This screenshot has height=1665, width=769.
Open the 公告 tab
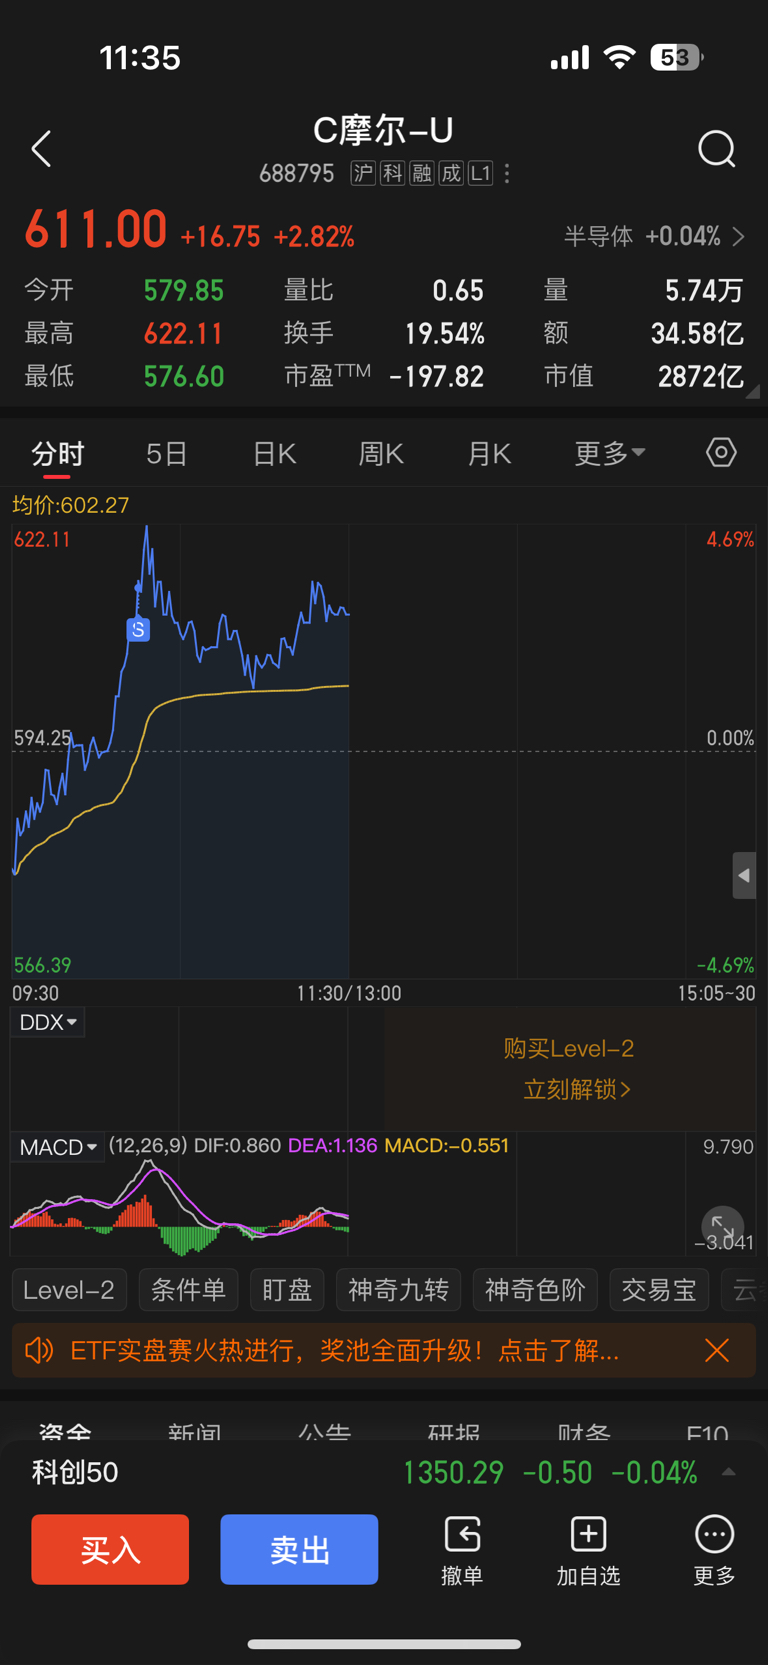pyautogui.click(x=325, y=1434)
